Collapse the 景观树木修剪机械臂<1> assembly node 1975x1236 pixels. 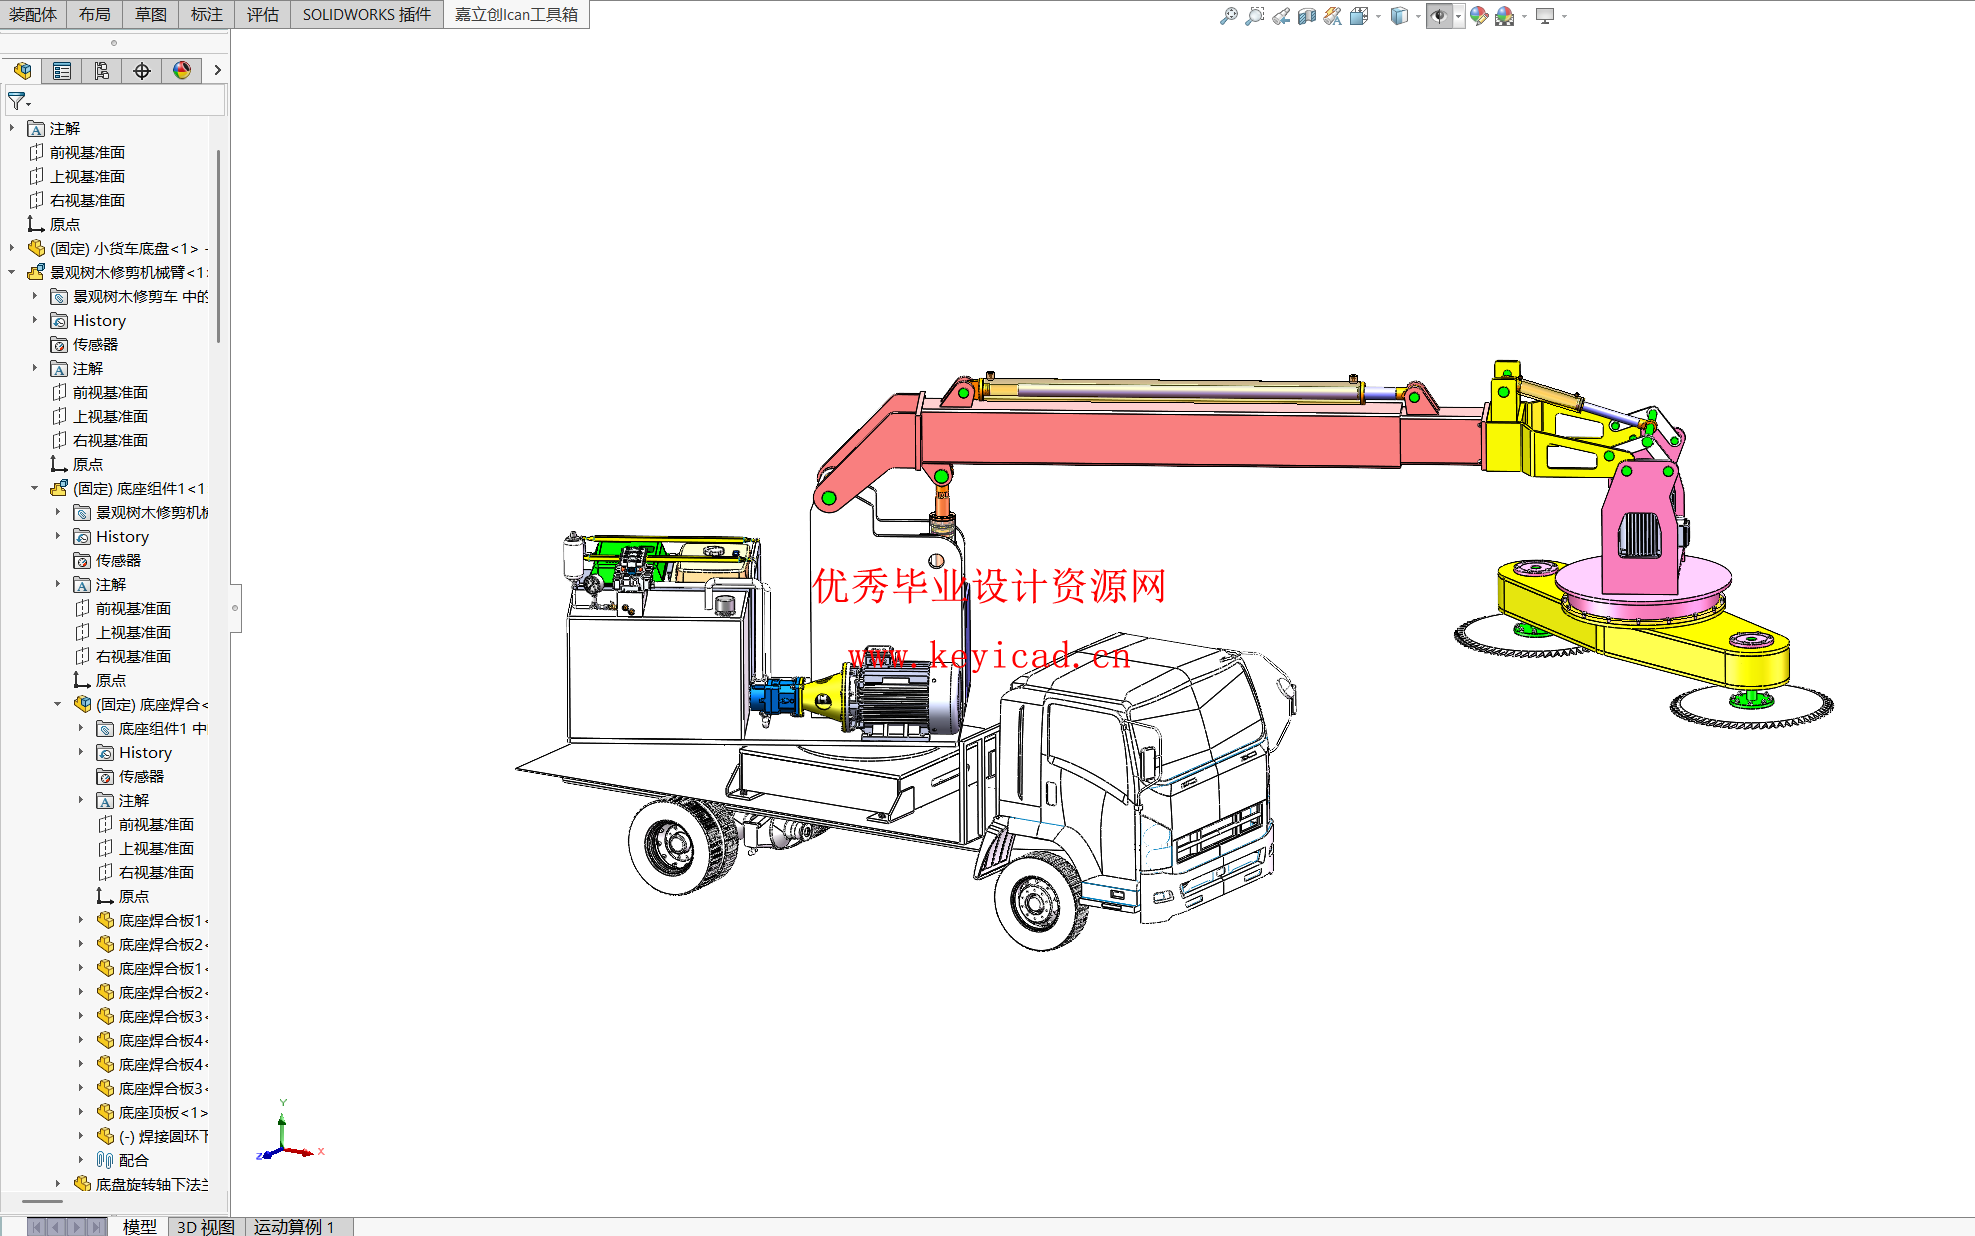point(12,272)
